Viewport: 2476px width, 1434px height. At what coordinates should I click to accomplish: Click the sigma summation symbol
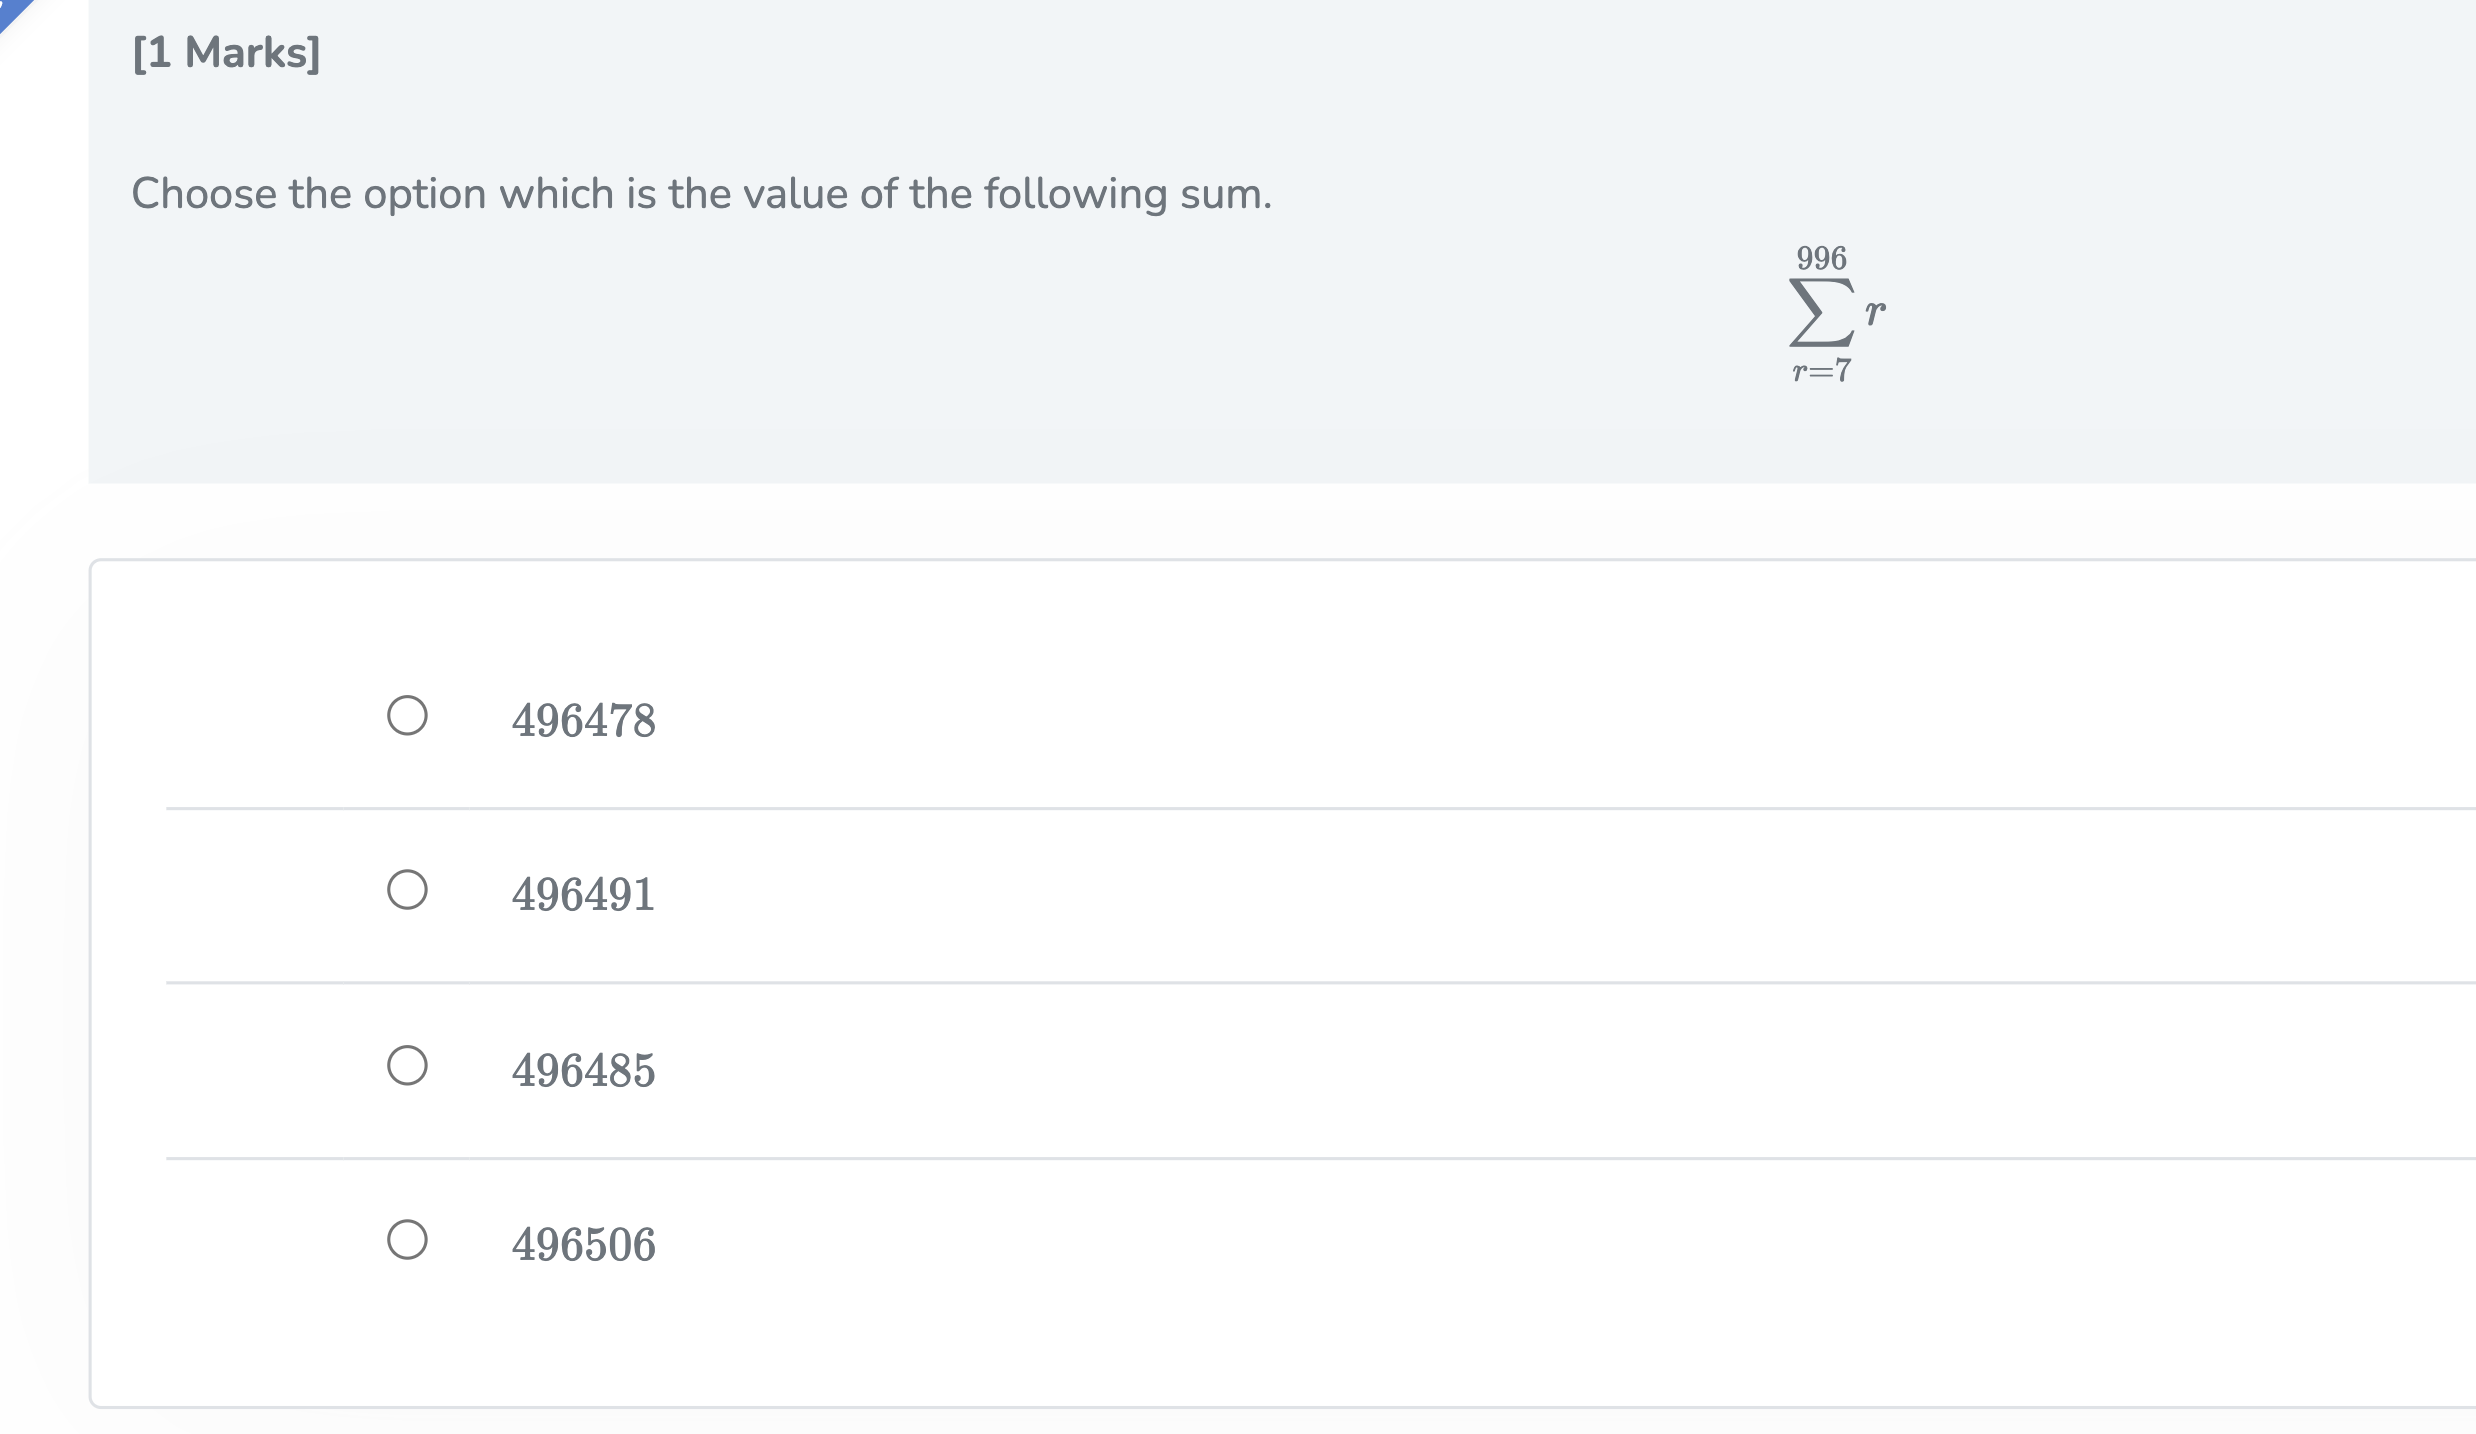click(x=1821, y=312)
